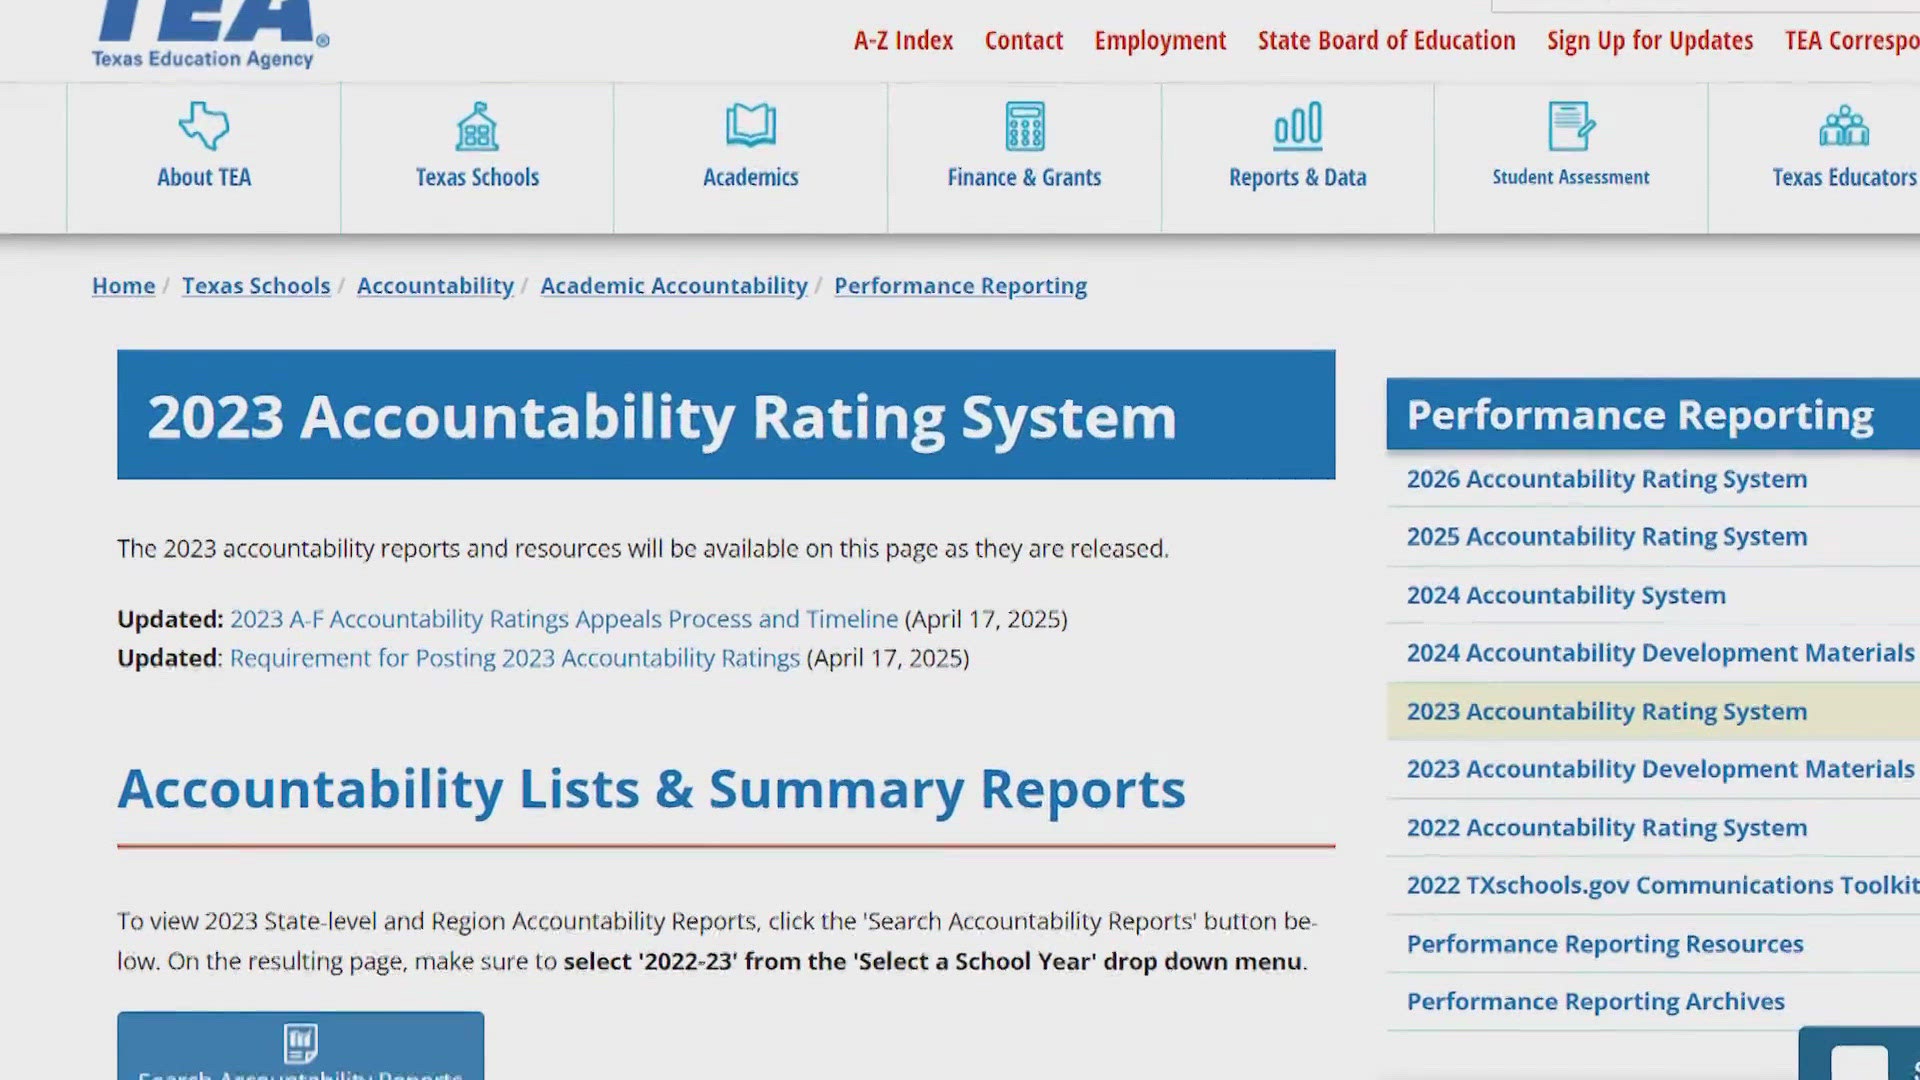Select the Texas Educators people icon
The width and height of the screenshot is (1920, 1080).
[x=1845, y=127]
